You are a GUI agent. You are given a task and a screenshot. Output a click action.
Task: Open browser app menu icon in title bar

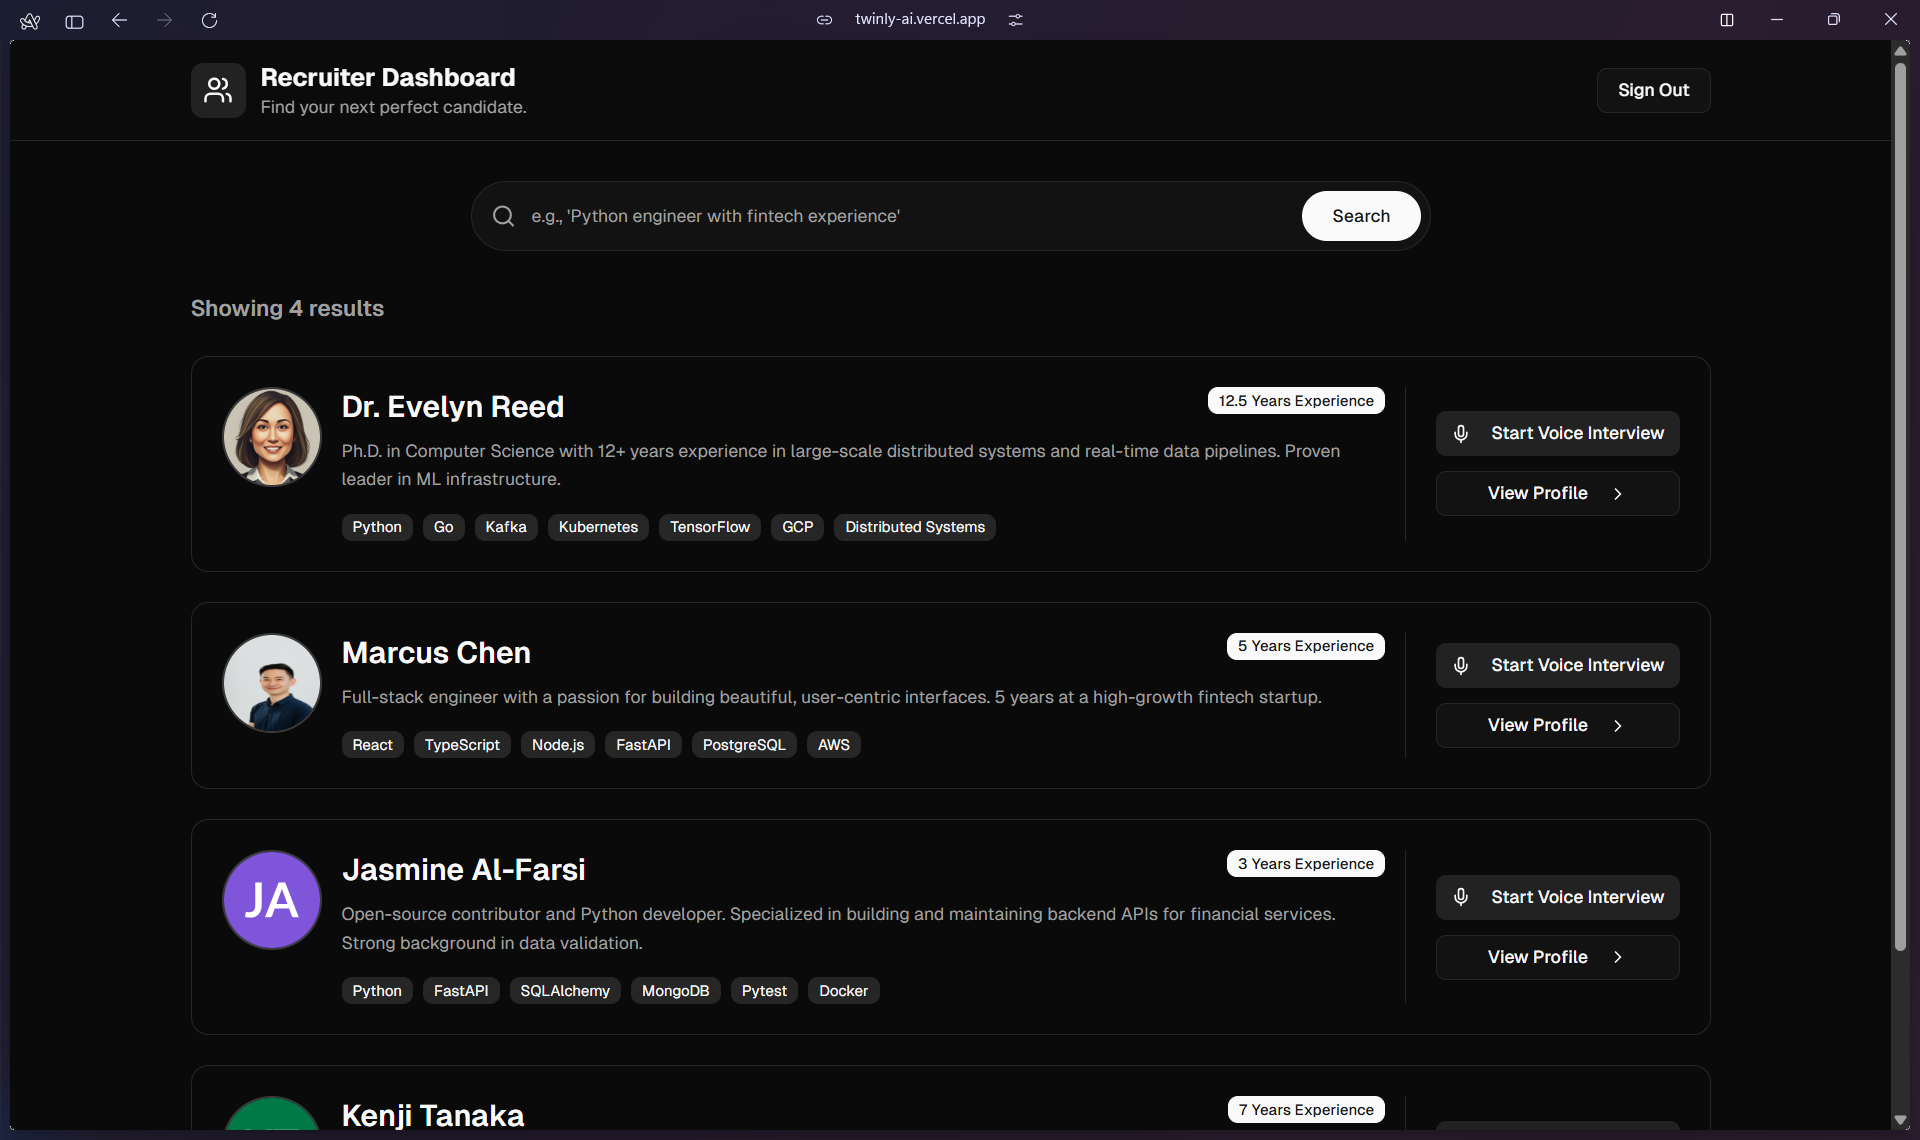click(30, 20)
